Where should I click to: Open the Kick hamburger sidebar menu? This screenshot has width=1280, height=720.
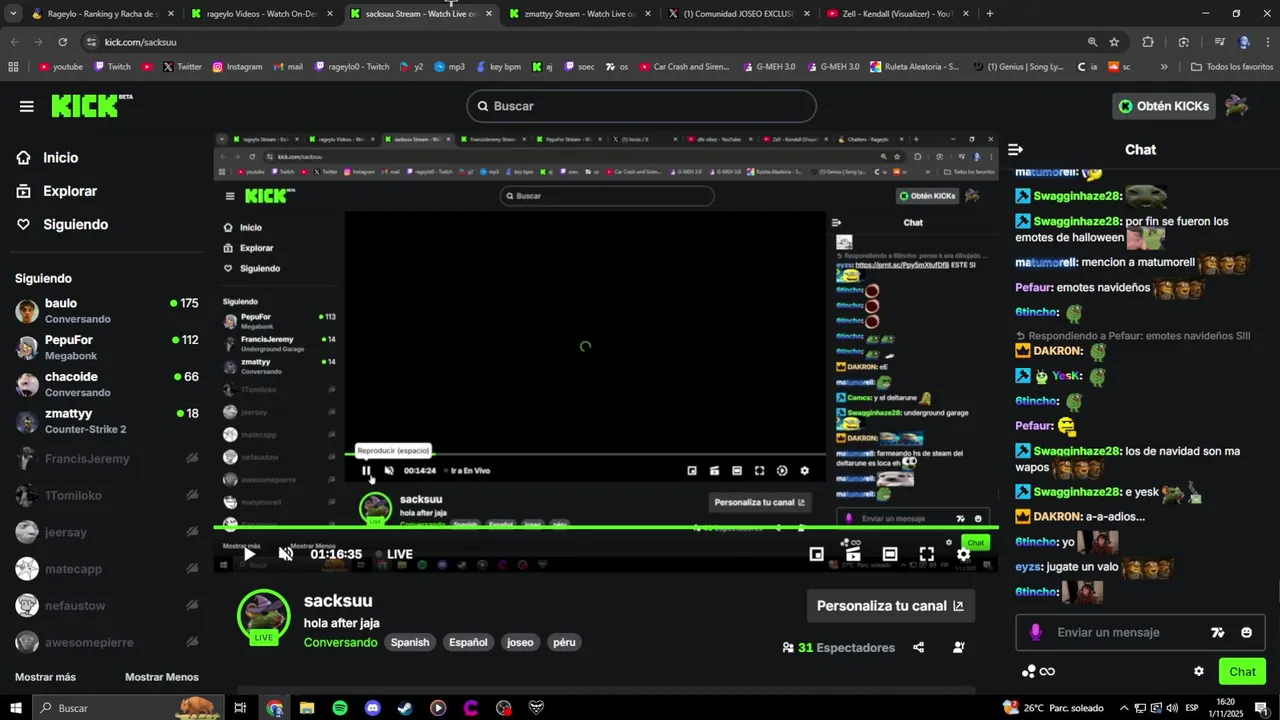coord(27,106)
